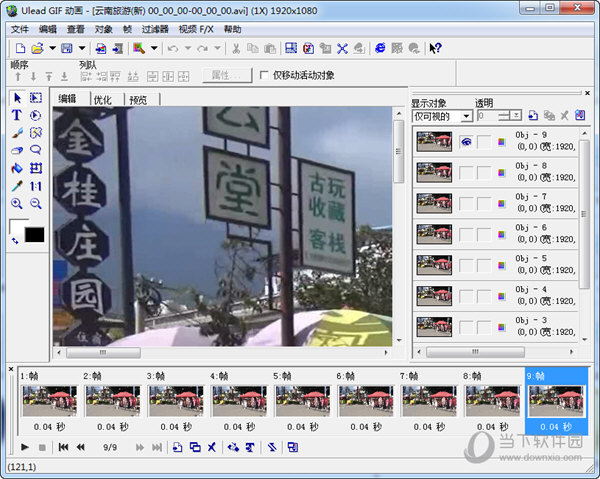Toggle visibility eye for Obj - 9
This screenshot has width=600, height=479.
[466, 142]
